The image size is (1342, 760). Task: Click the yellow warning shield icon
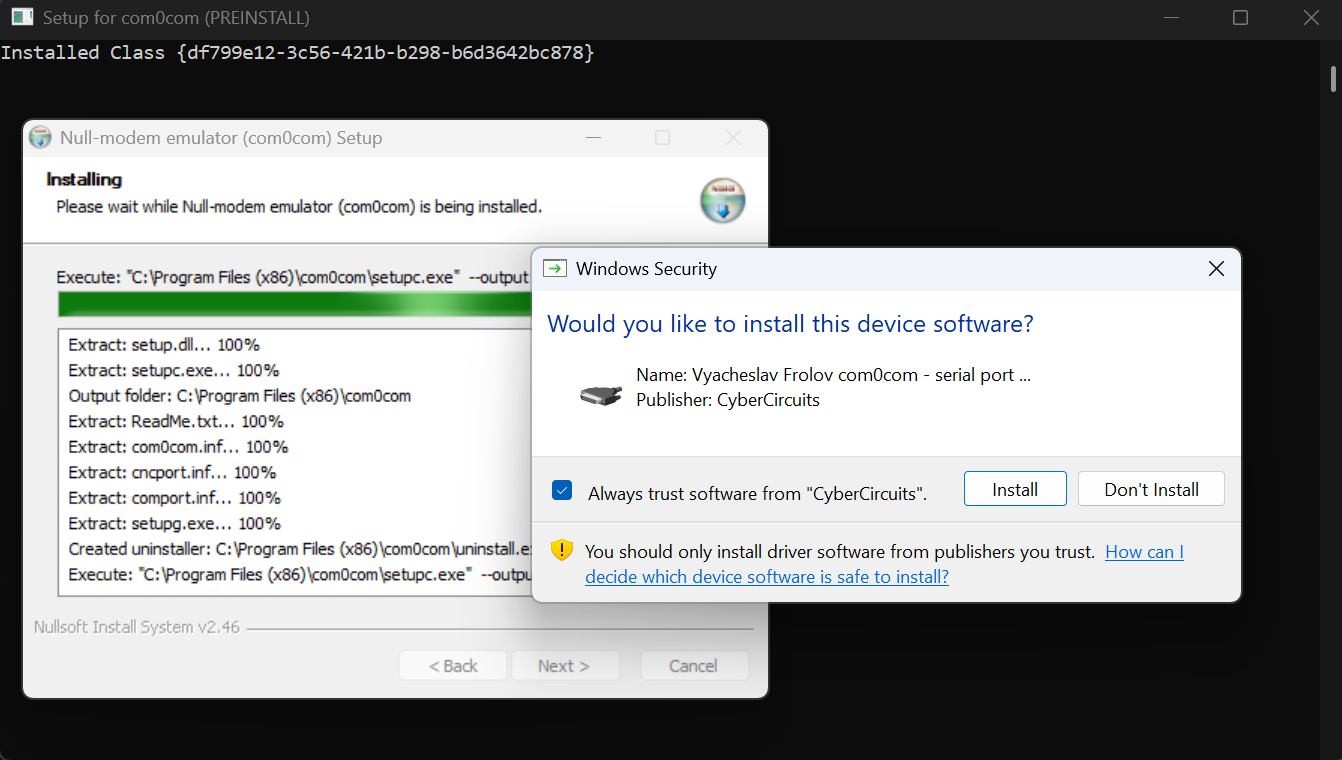click(x=562, y=551)
